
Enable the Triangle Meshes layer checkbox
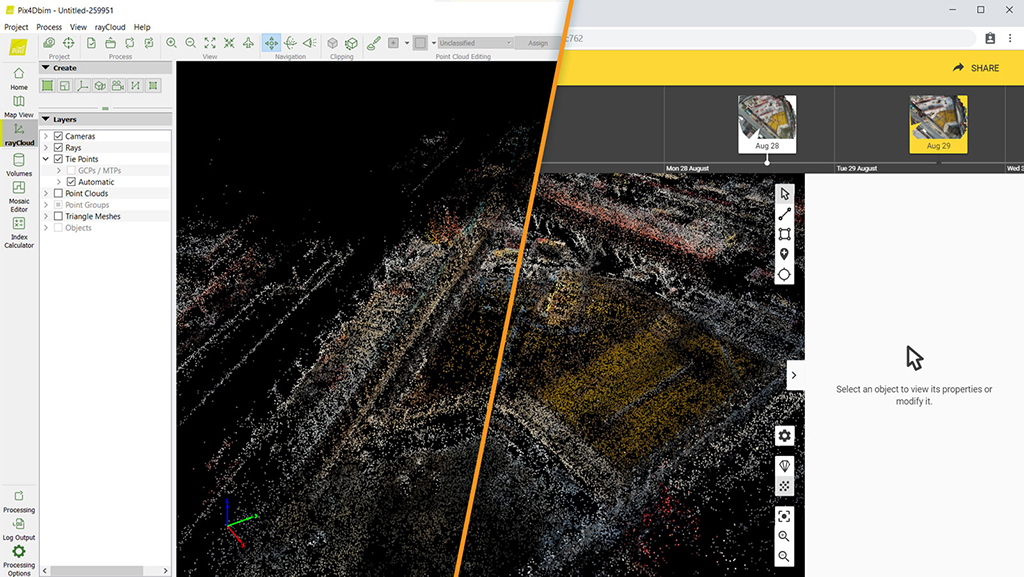click(58, 216)
